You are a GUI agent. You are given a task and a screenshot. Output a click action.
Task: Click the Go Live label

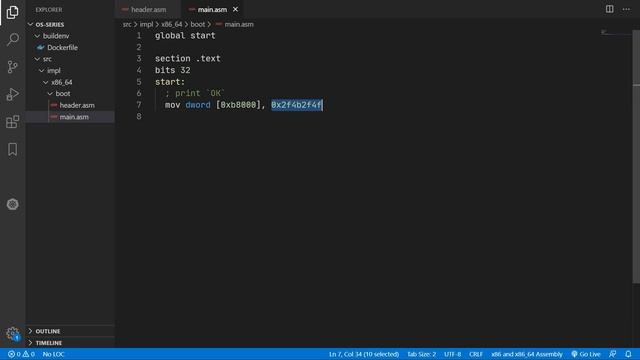coord(590,354)
